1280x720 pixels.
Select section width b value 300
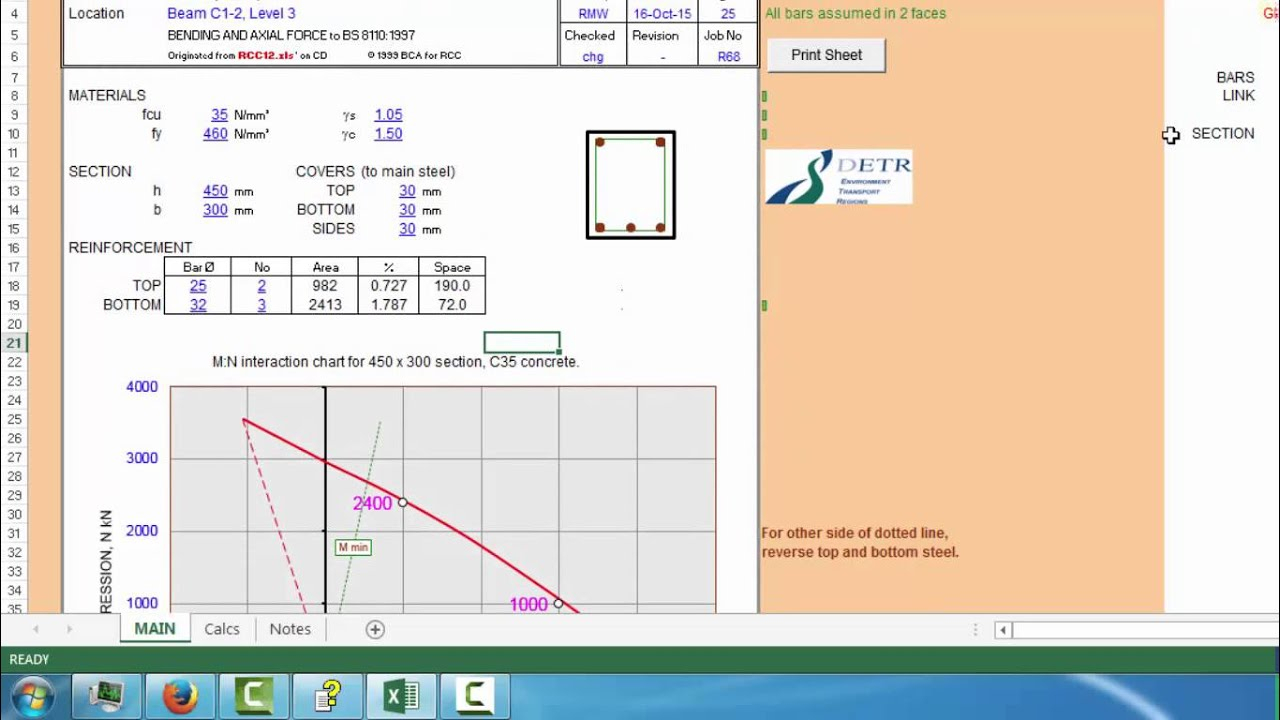point(215,210)
